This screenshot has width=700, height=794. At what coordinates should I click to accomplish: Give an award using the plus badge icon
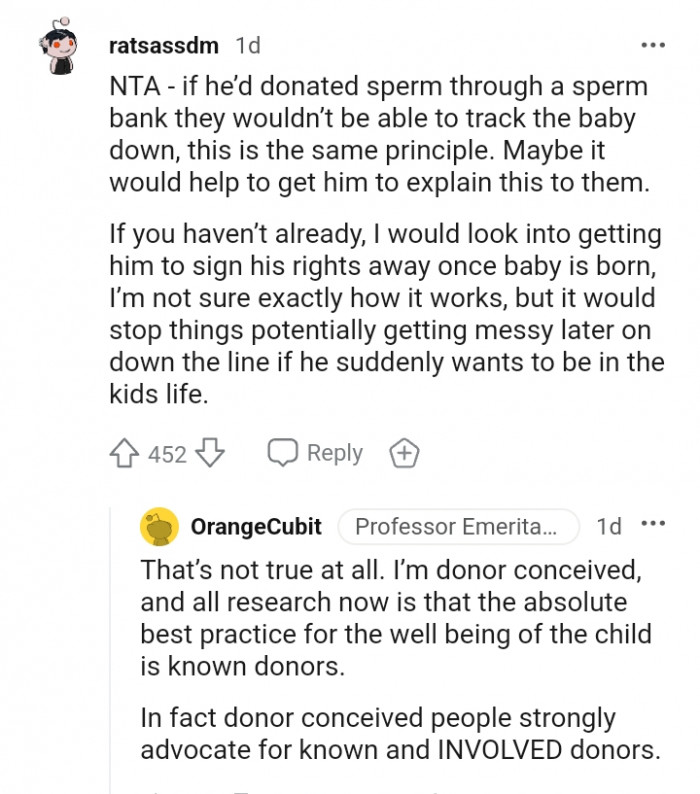[403, 454]
